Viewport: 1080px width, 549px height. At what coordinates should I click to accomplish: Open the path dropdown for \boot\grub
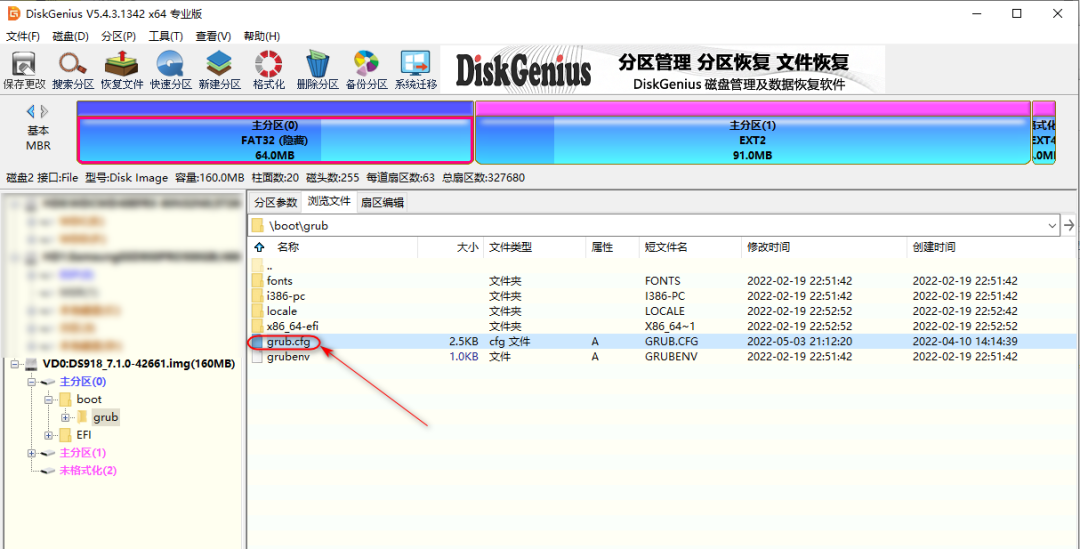1052,225
